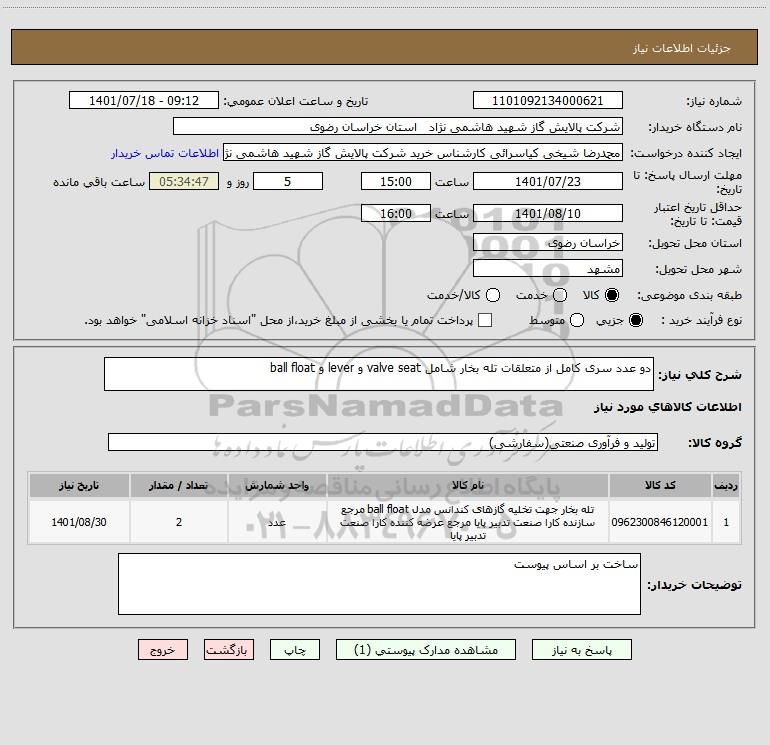Click the buyer organization name field
The width and height of the screenshot is (770, 745).
[398, 127]
